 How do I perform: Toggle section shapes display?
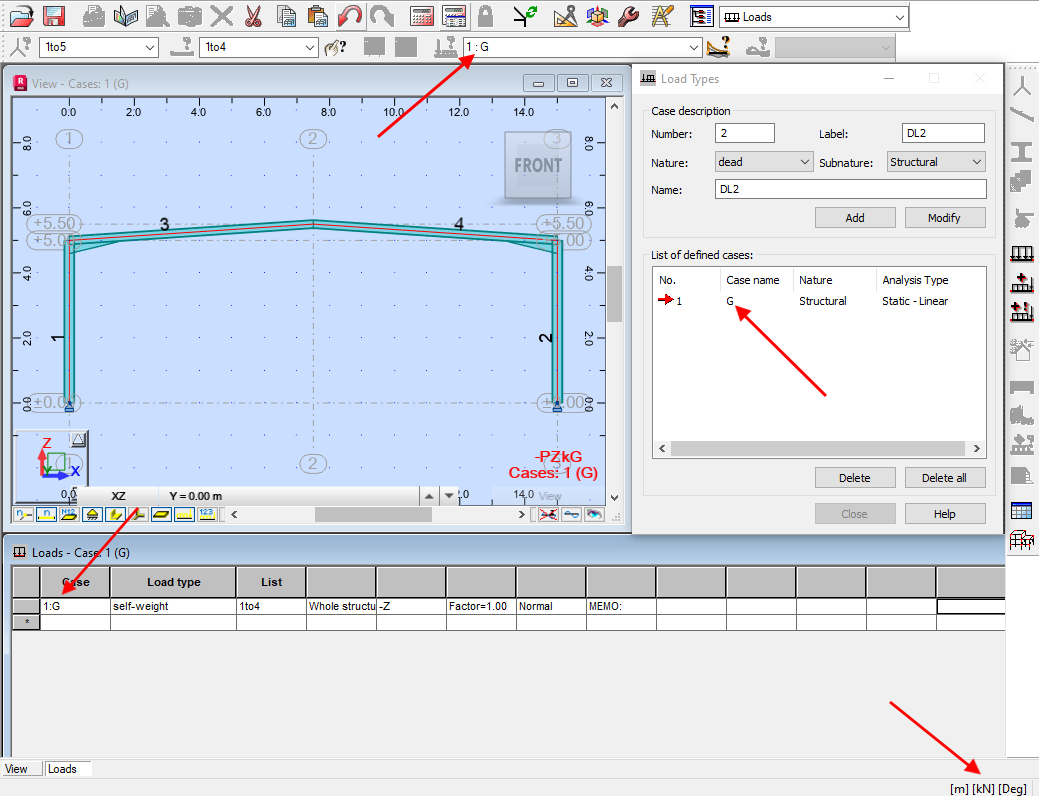pos(115,514)
